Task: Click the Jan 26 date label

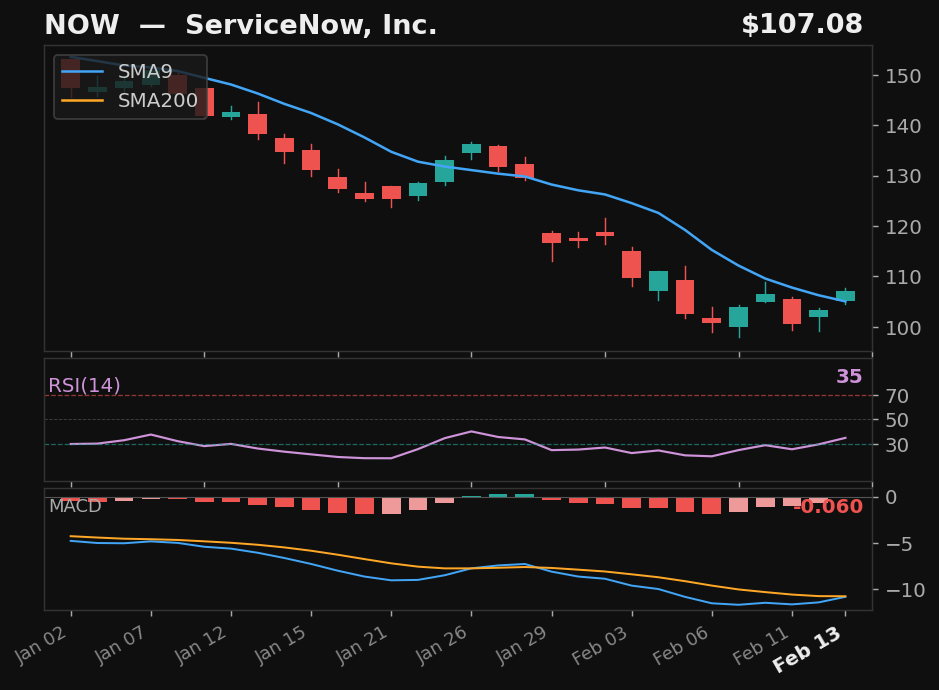Action: tap(441, 644)
